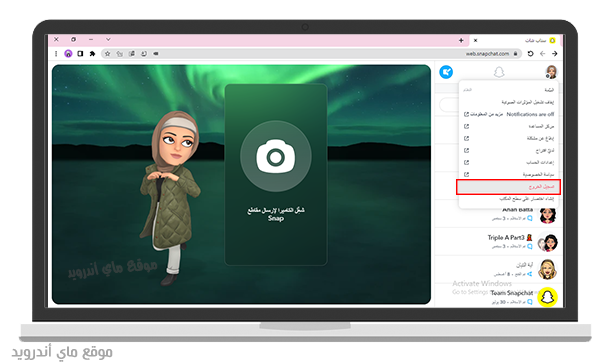Viewport: 600px width, 362px height.
Task: Click chat bubble icon under Triple A Part3
Action: tap(530, 246)
